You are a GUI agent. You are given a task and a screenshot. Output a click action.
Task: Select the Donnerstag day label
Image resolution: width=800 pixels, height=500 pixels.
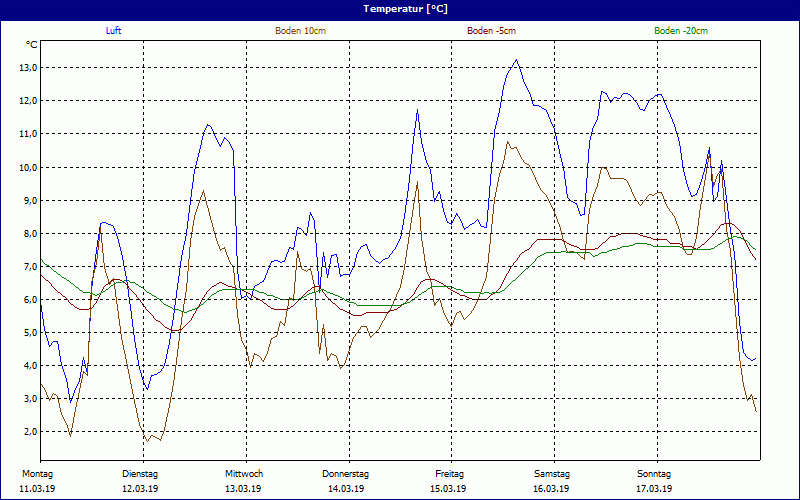346,473
